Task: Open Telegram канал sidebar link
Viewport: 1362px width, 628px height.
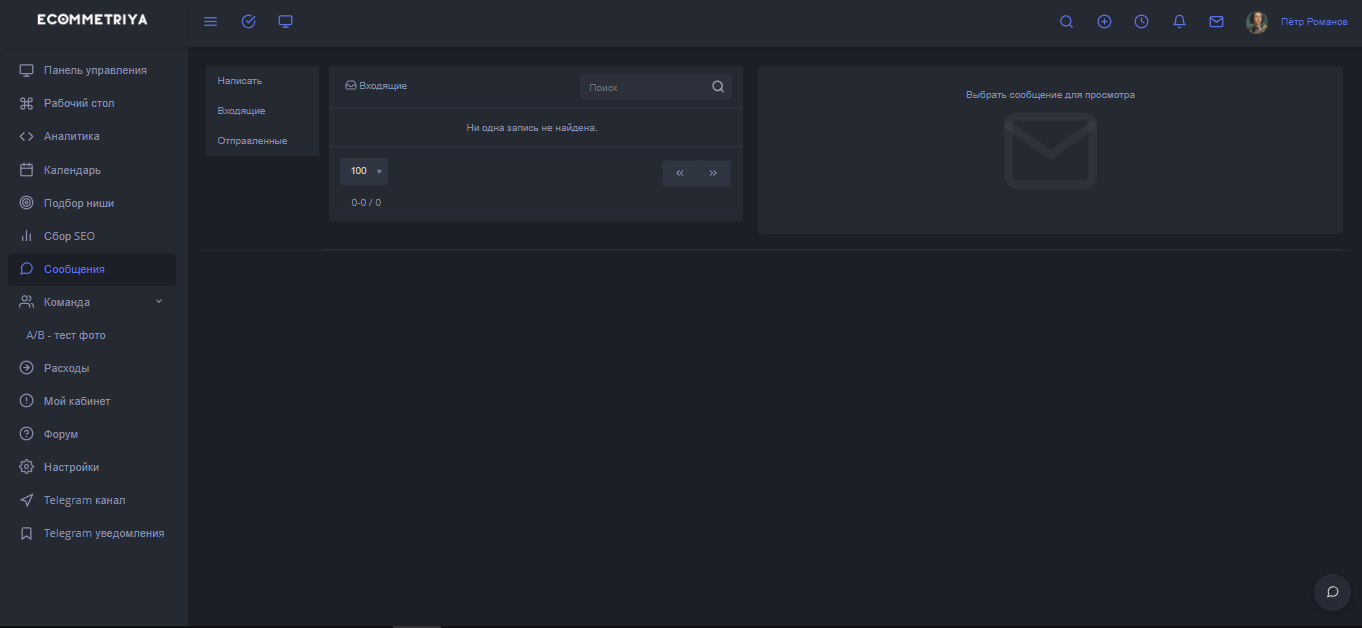Action: (84, 500)
